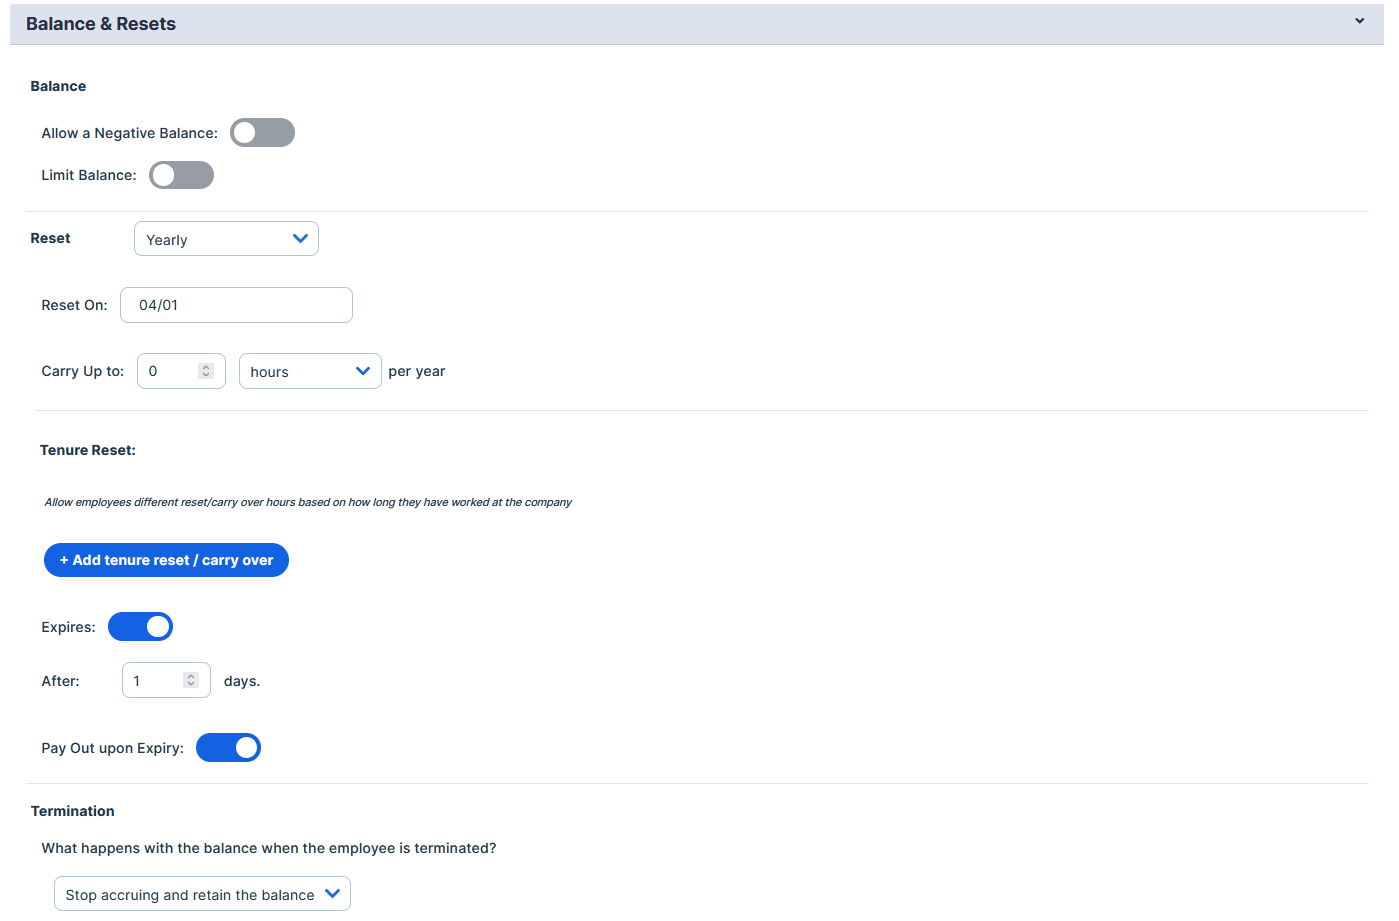Click the Balance section heading

pos(58,86)
